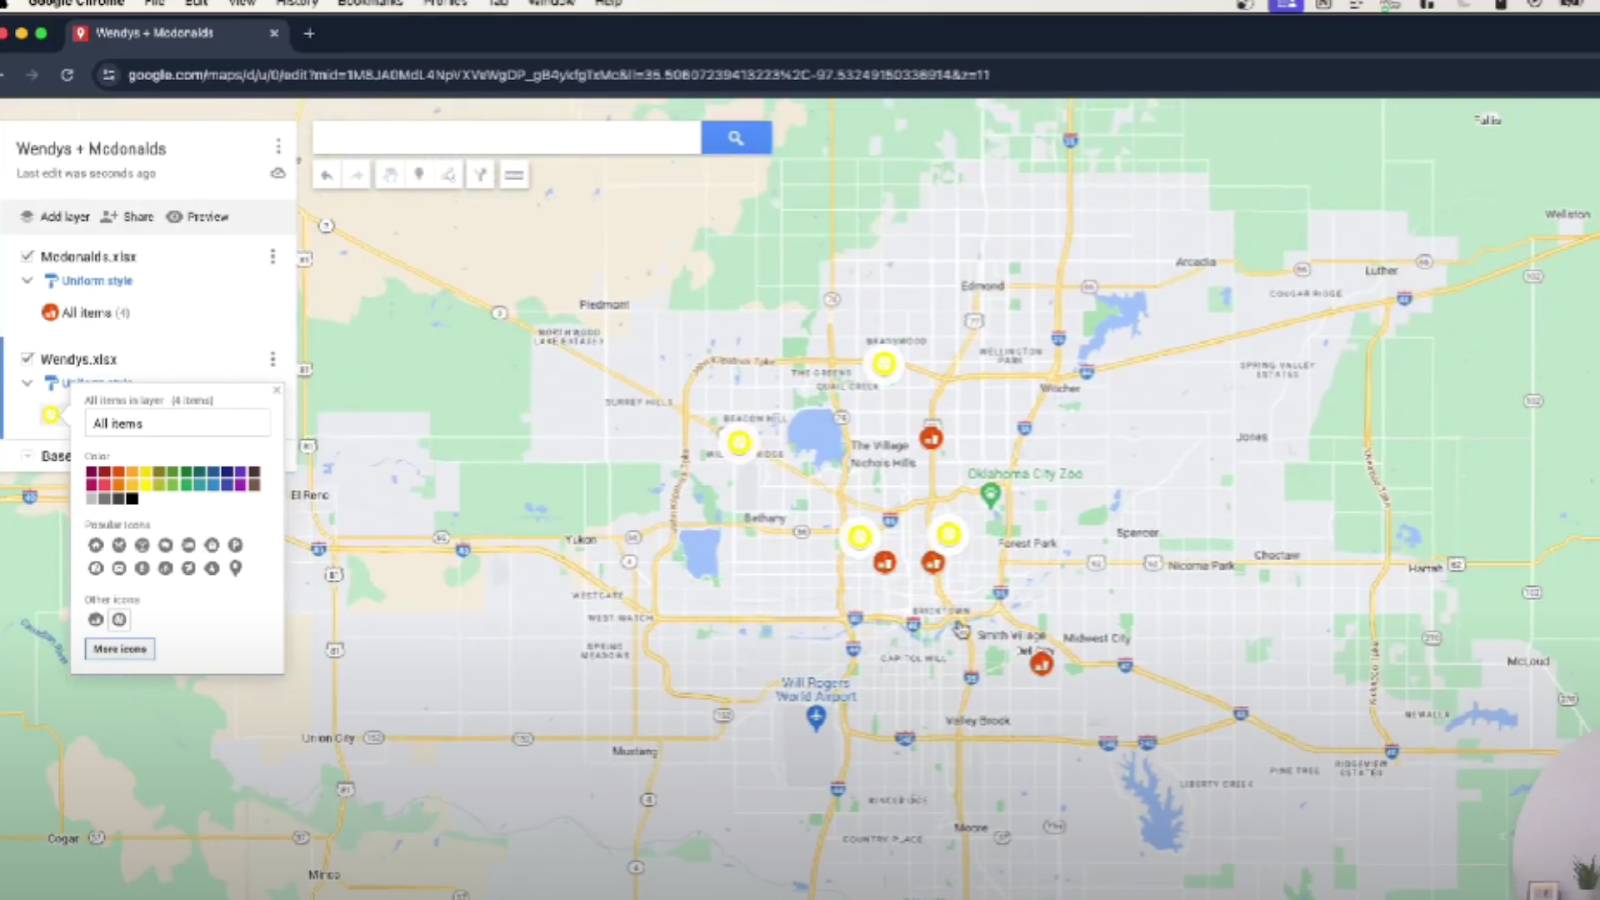The width and height of the screenshot is (1600, 900).
Task: Pick the light gray color swatch
Action: tap(92, 498)
